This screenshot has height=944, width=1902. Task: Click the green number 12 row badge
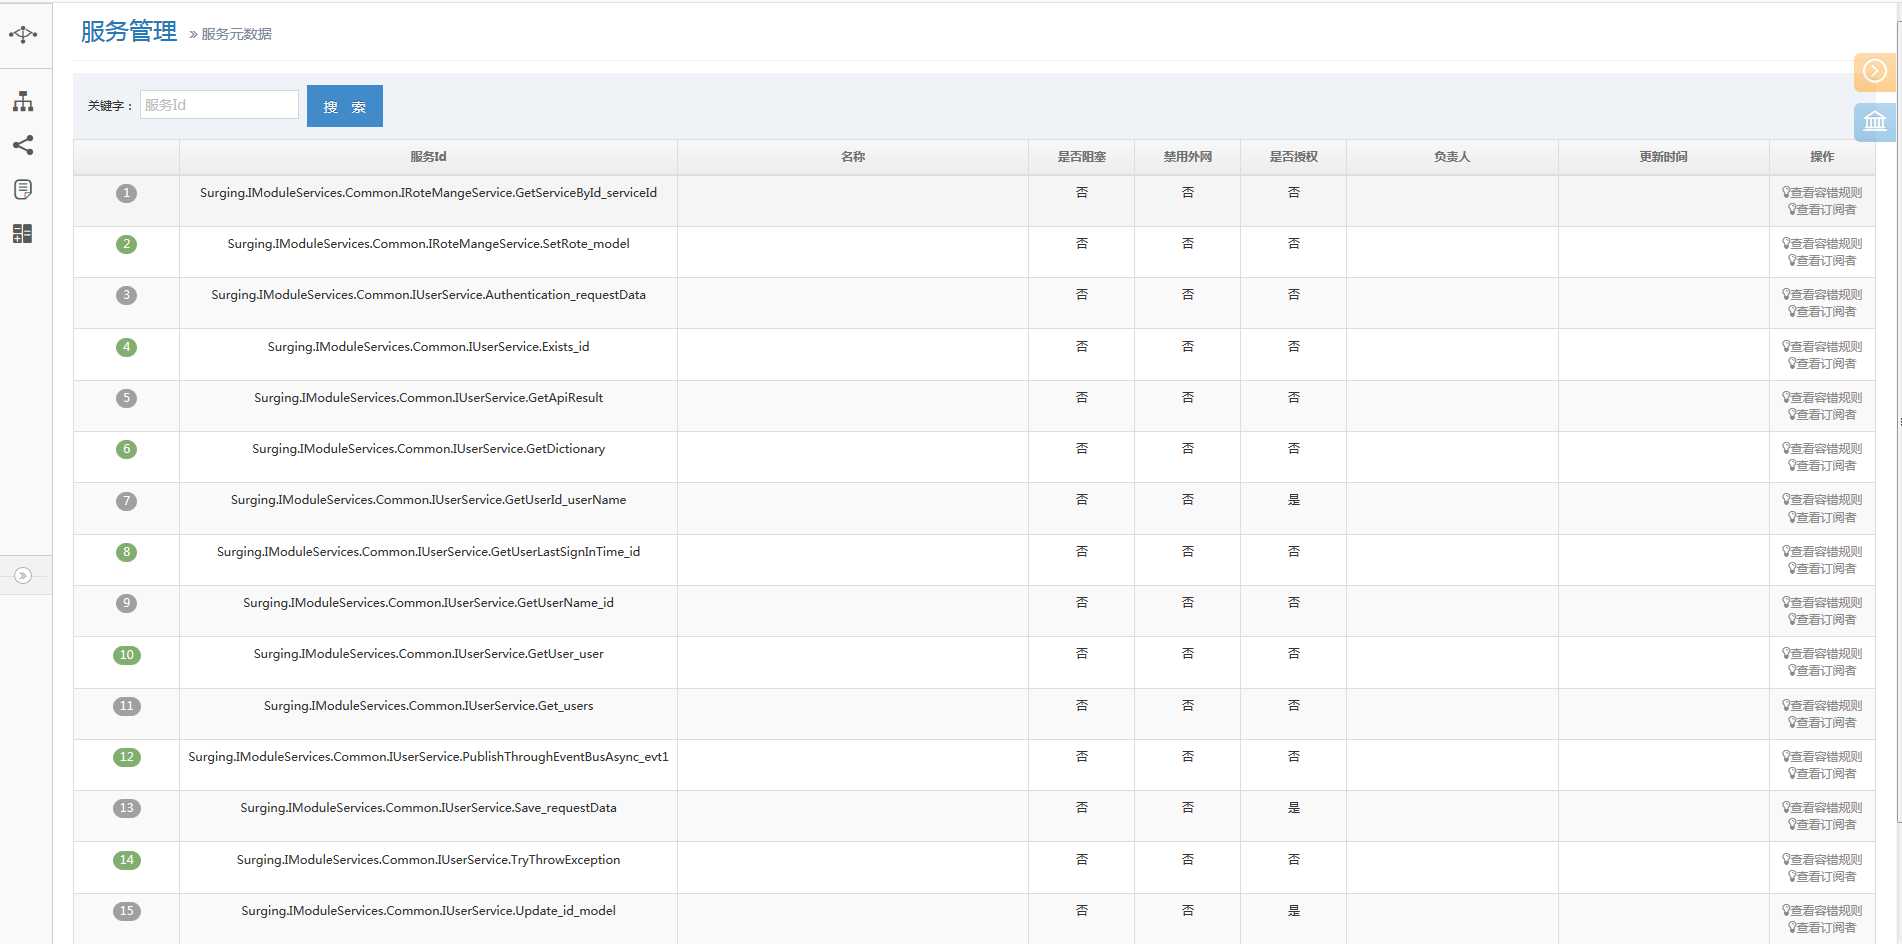pos(126,757)
